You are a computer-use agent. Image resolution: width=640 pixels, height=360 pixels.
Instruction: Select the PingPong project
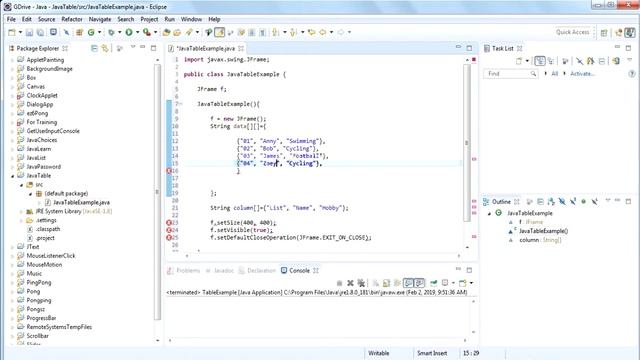(x=39, y=282)
